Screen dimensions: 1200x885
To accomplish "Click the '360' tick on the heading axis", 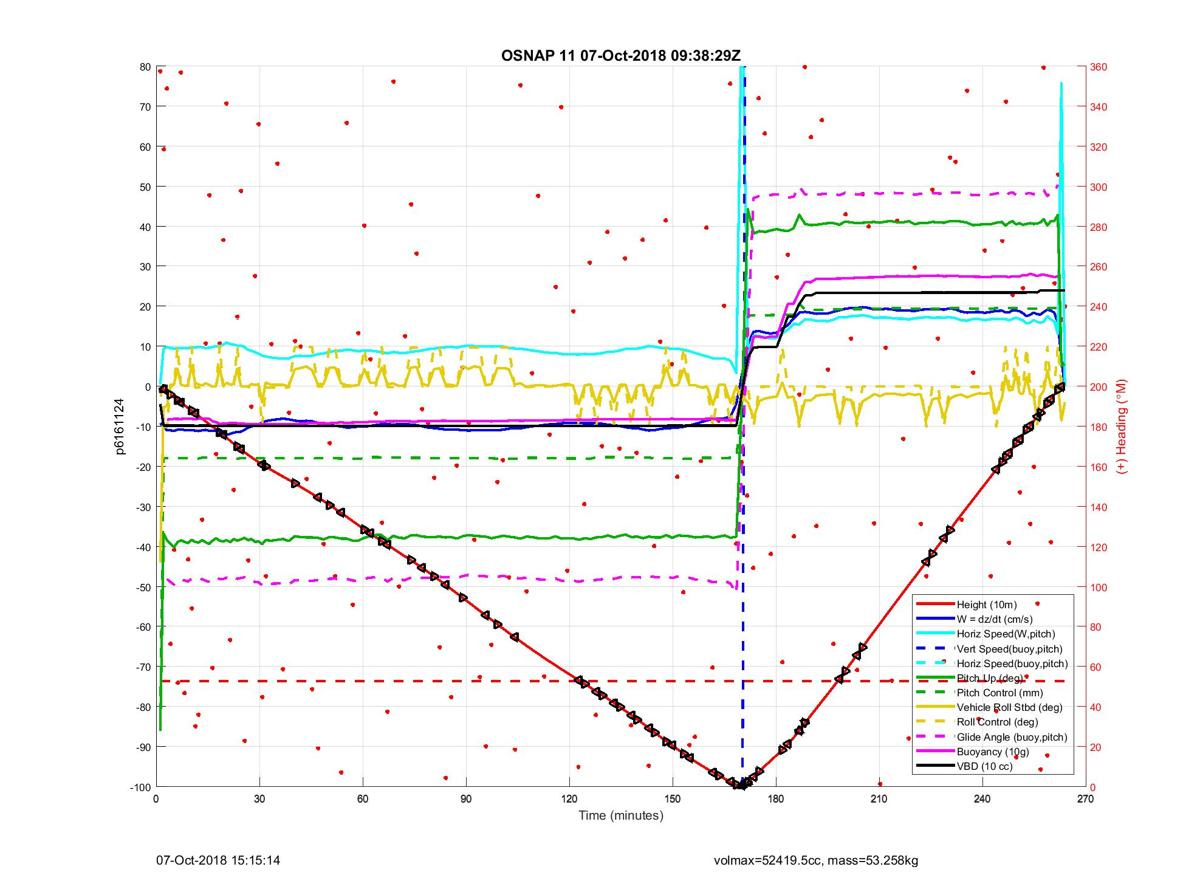I will 1101,67.
